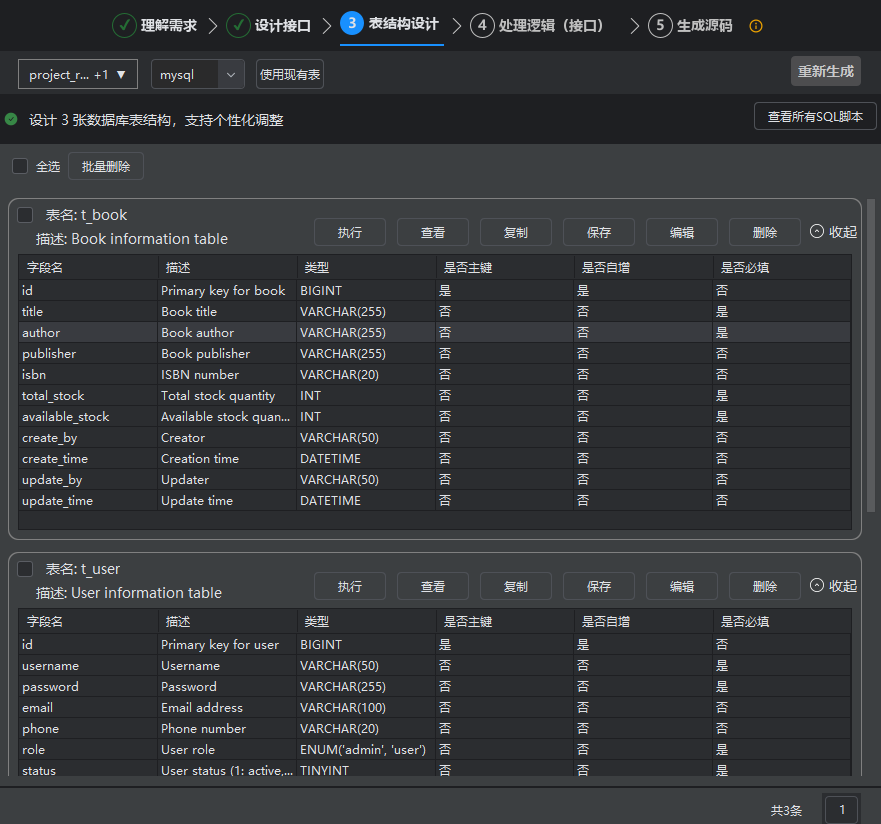Click the step 5 circle icon
The height and width of the screenshot is (824, 881).
pos(660,25)
